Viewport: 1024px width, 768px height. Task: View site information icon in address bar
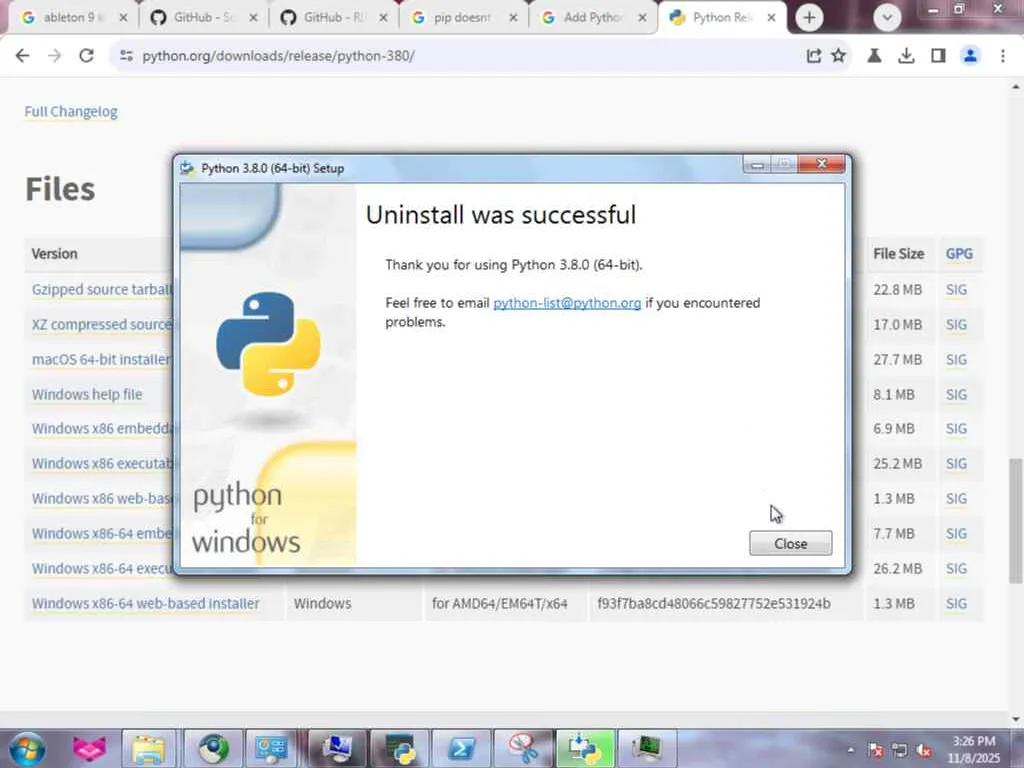pos(126,56)
